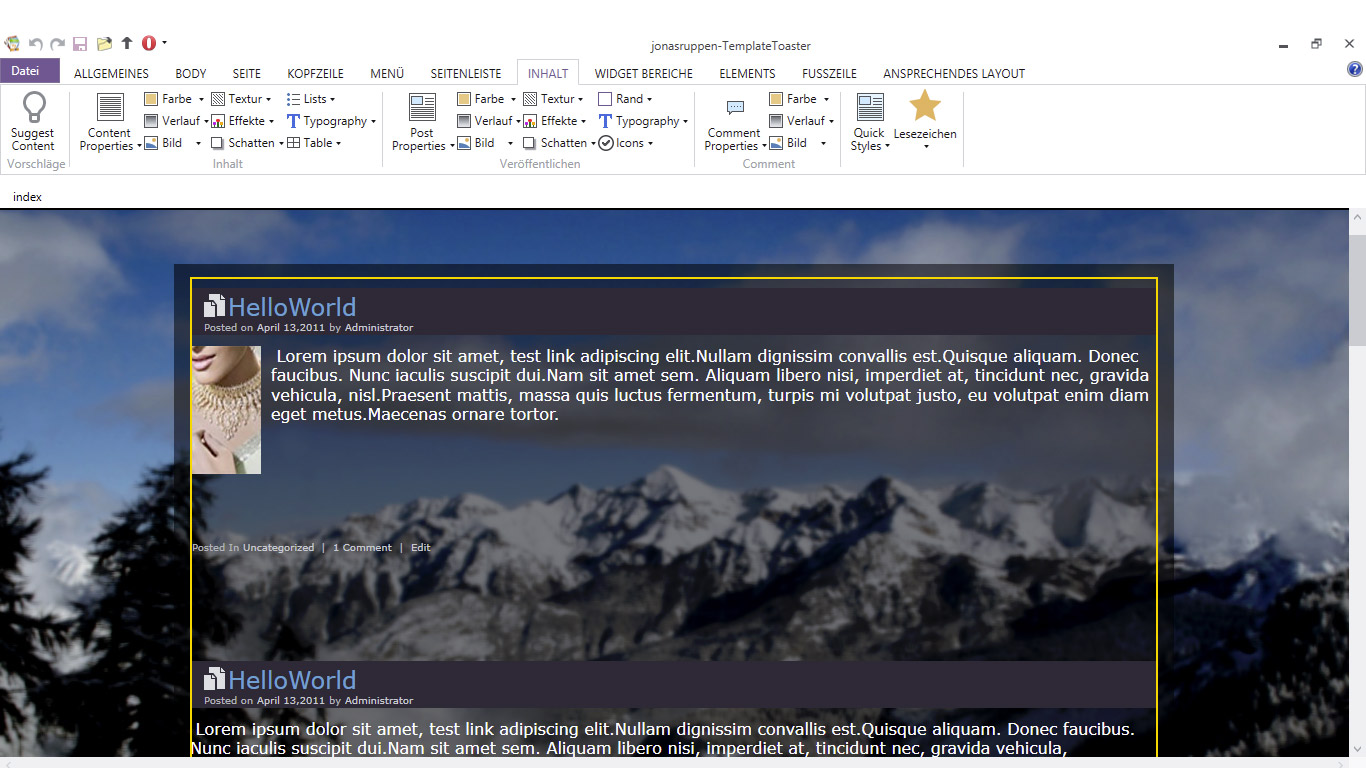This screenshot has width=1366, height=768.
Task: Click the first HelloWorld post title
Action: coord(292,307)
